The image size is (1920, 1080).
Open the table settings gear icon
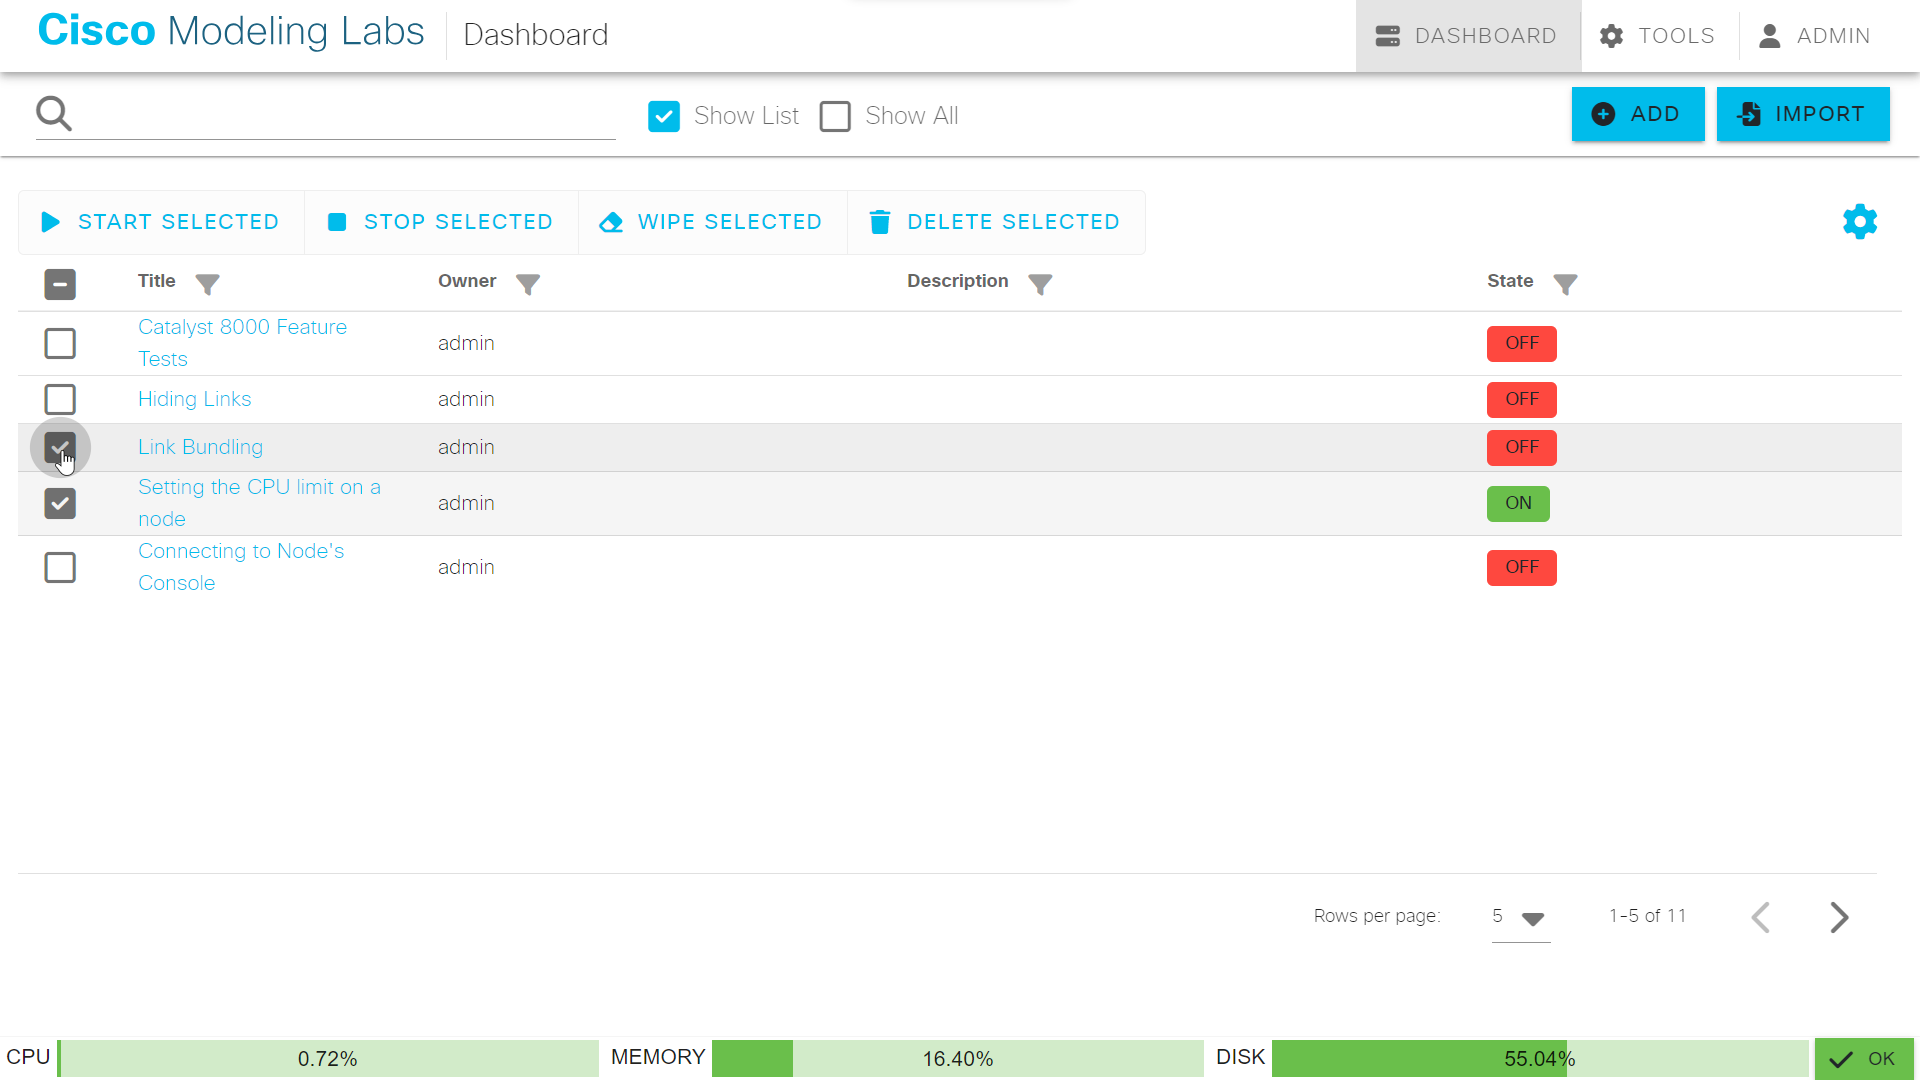point(1859,221)
